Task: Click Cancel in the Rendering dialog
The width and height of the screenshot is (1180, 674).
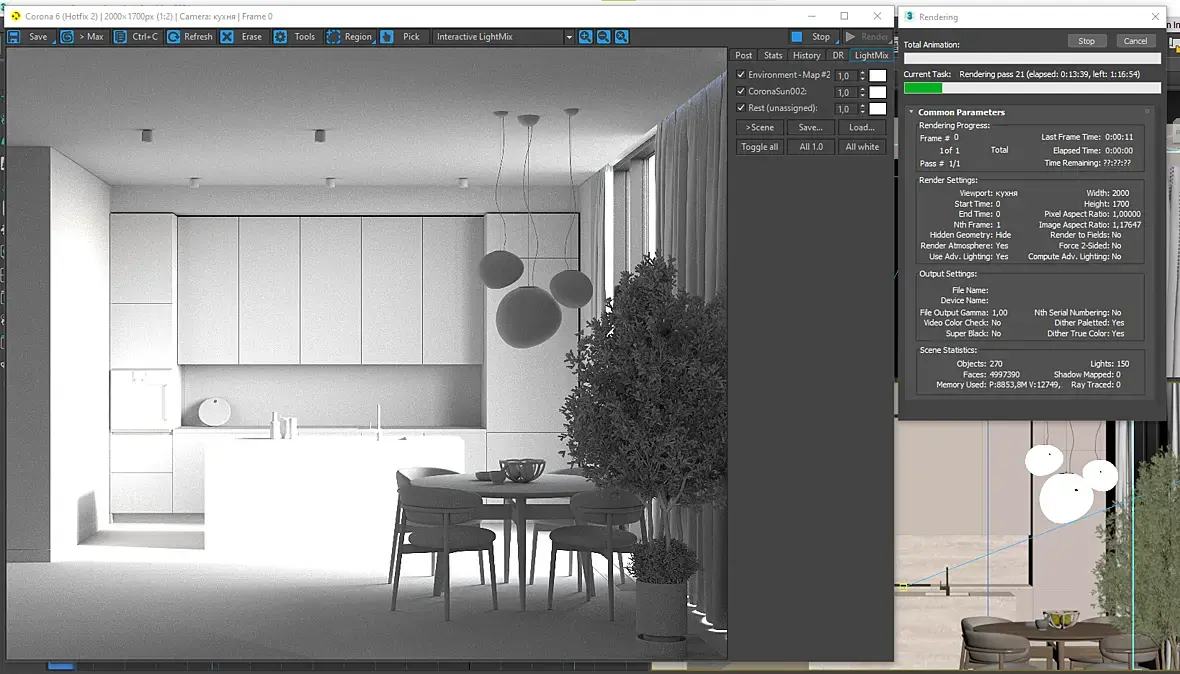Action: (1135, 41)
